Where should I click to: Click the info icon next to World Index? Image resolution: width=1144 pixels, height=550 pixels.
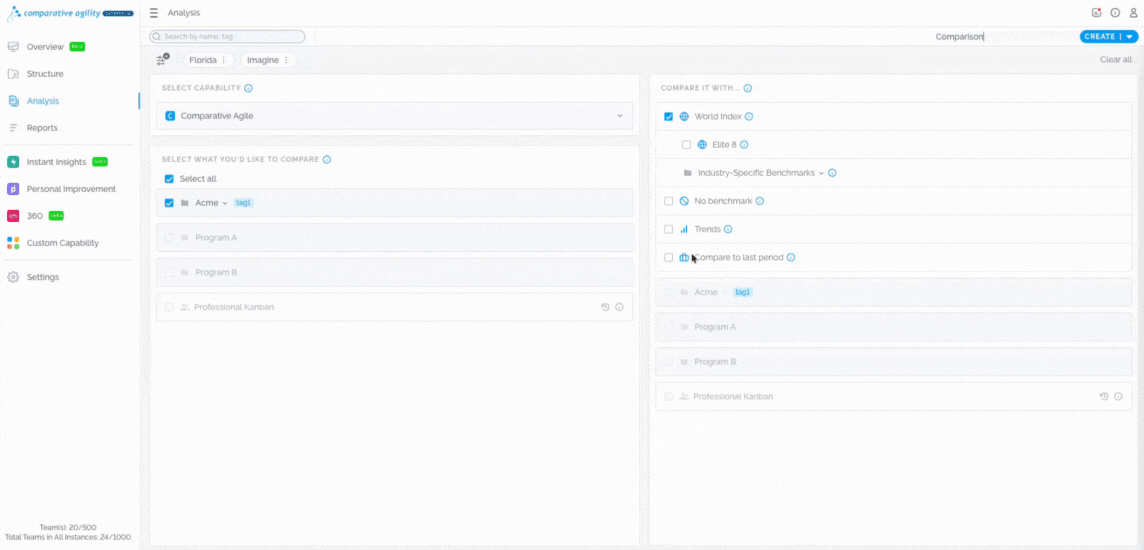click(x=749, y=117)
